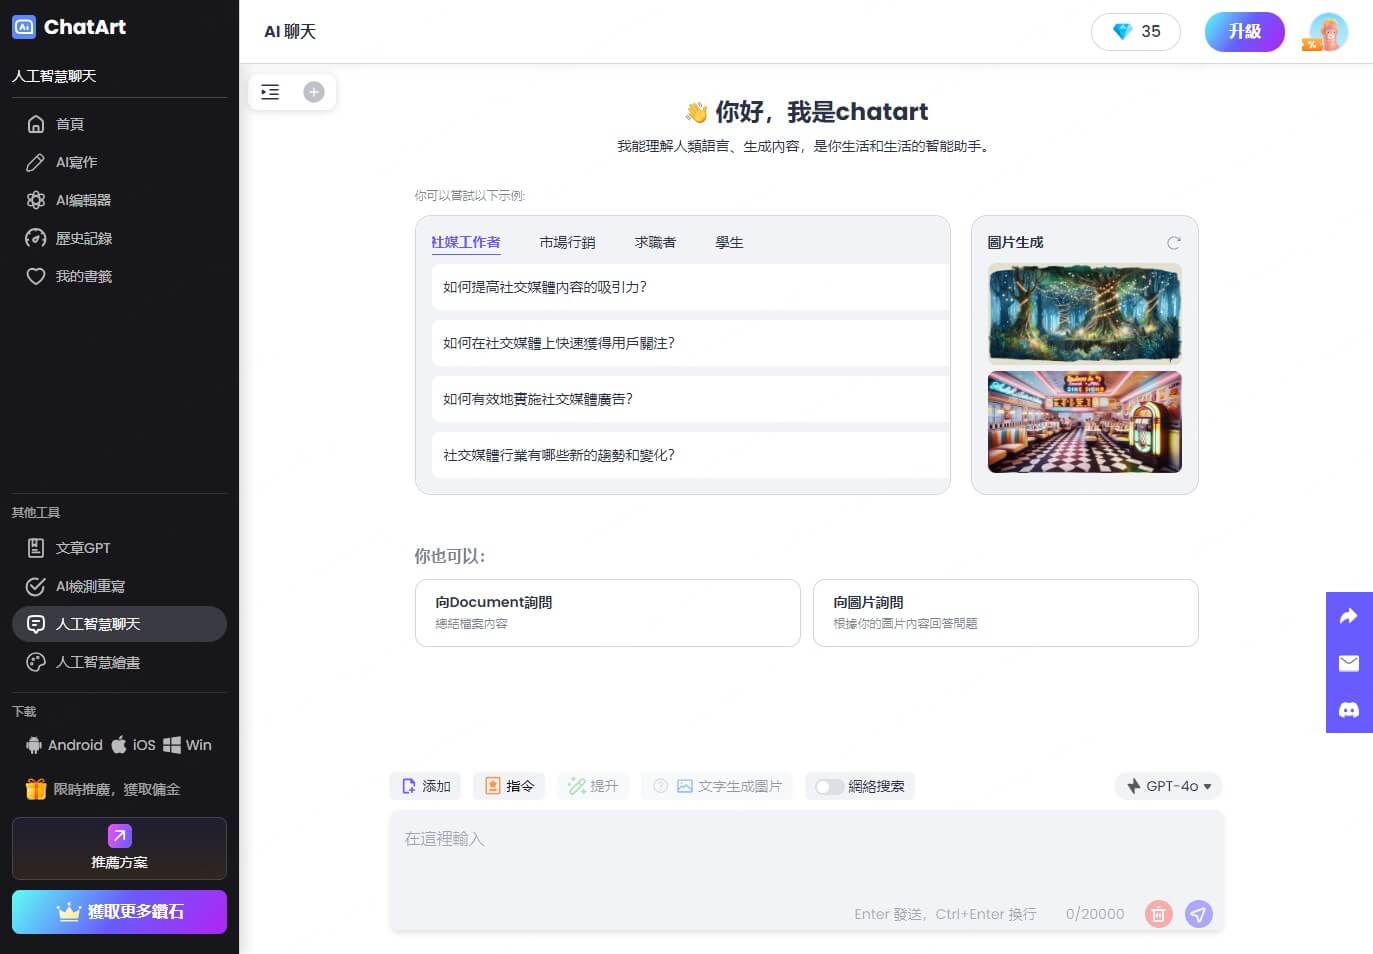Click the help icon beside 文字生成圖片
This screenshot has height=954, width=1373.
pos(660,786)
